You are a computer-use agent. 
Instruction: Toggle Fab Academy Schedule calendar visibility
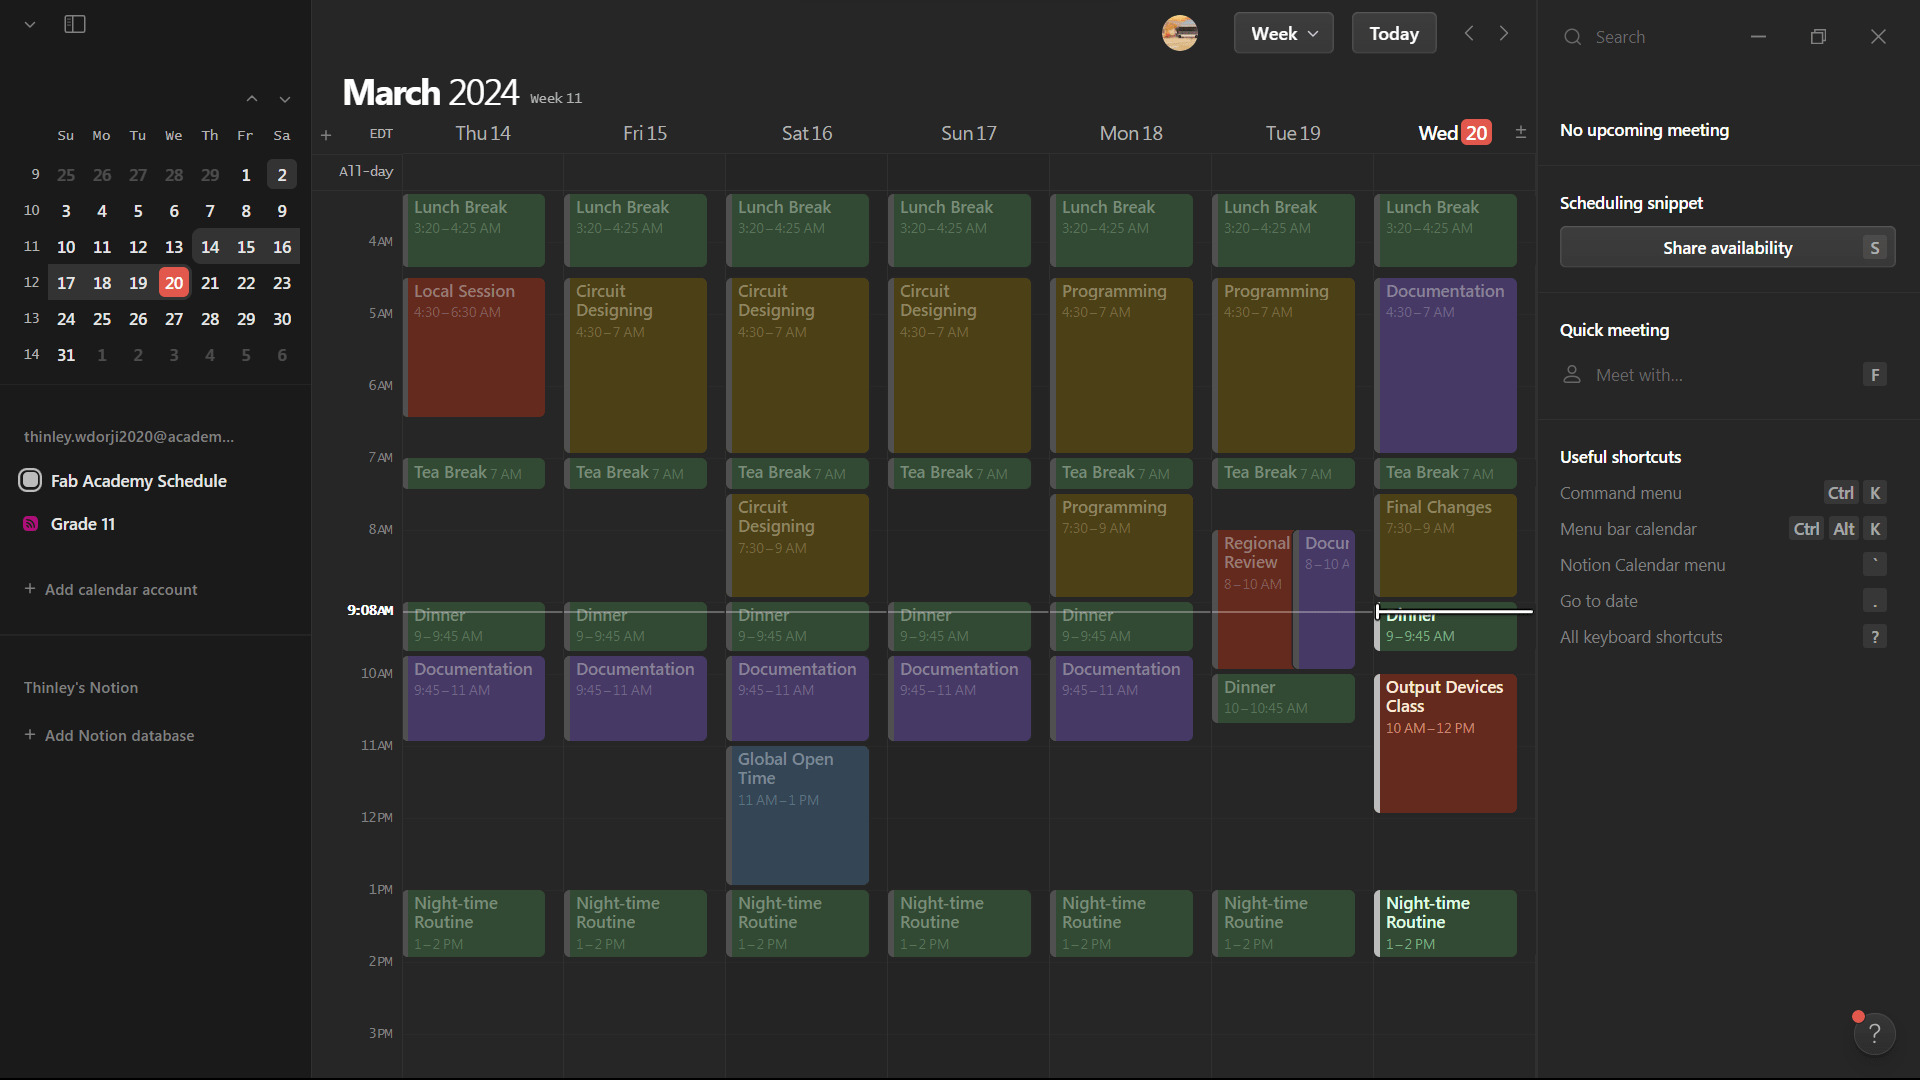(x=30, y=480)
